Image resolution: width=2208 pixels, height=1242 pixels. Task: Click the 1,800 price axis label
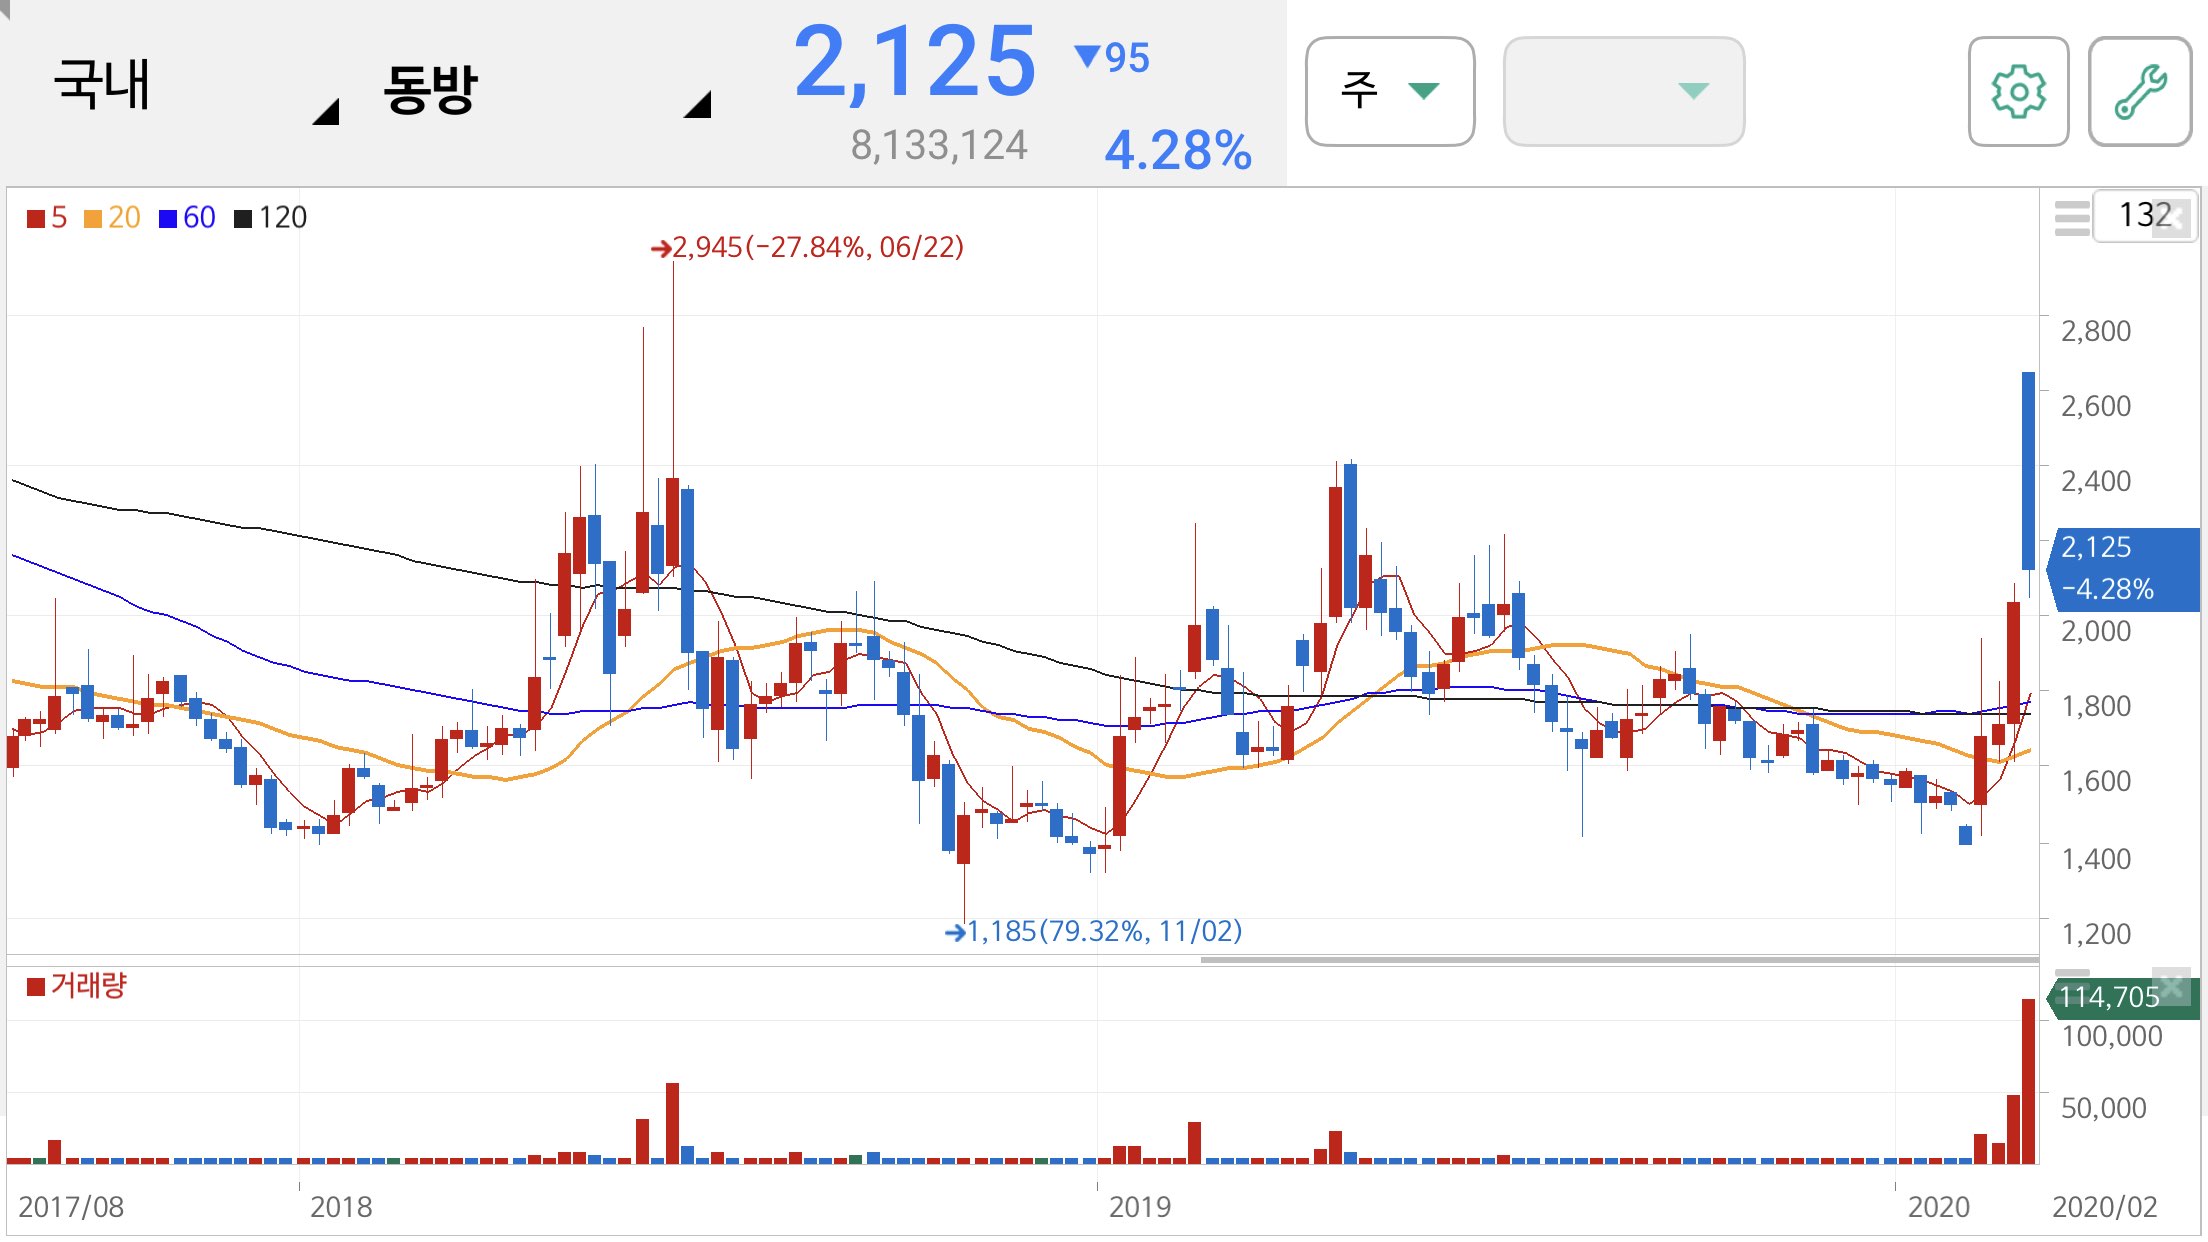point(2096,706)
